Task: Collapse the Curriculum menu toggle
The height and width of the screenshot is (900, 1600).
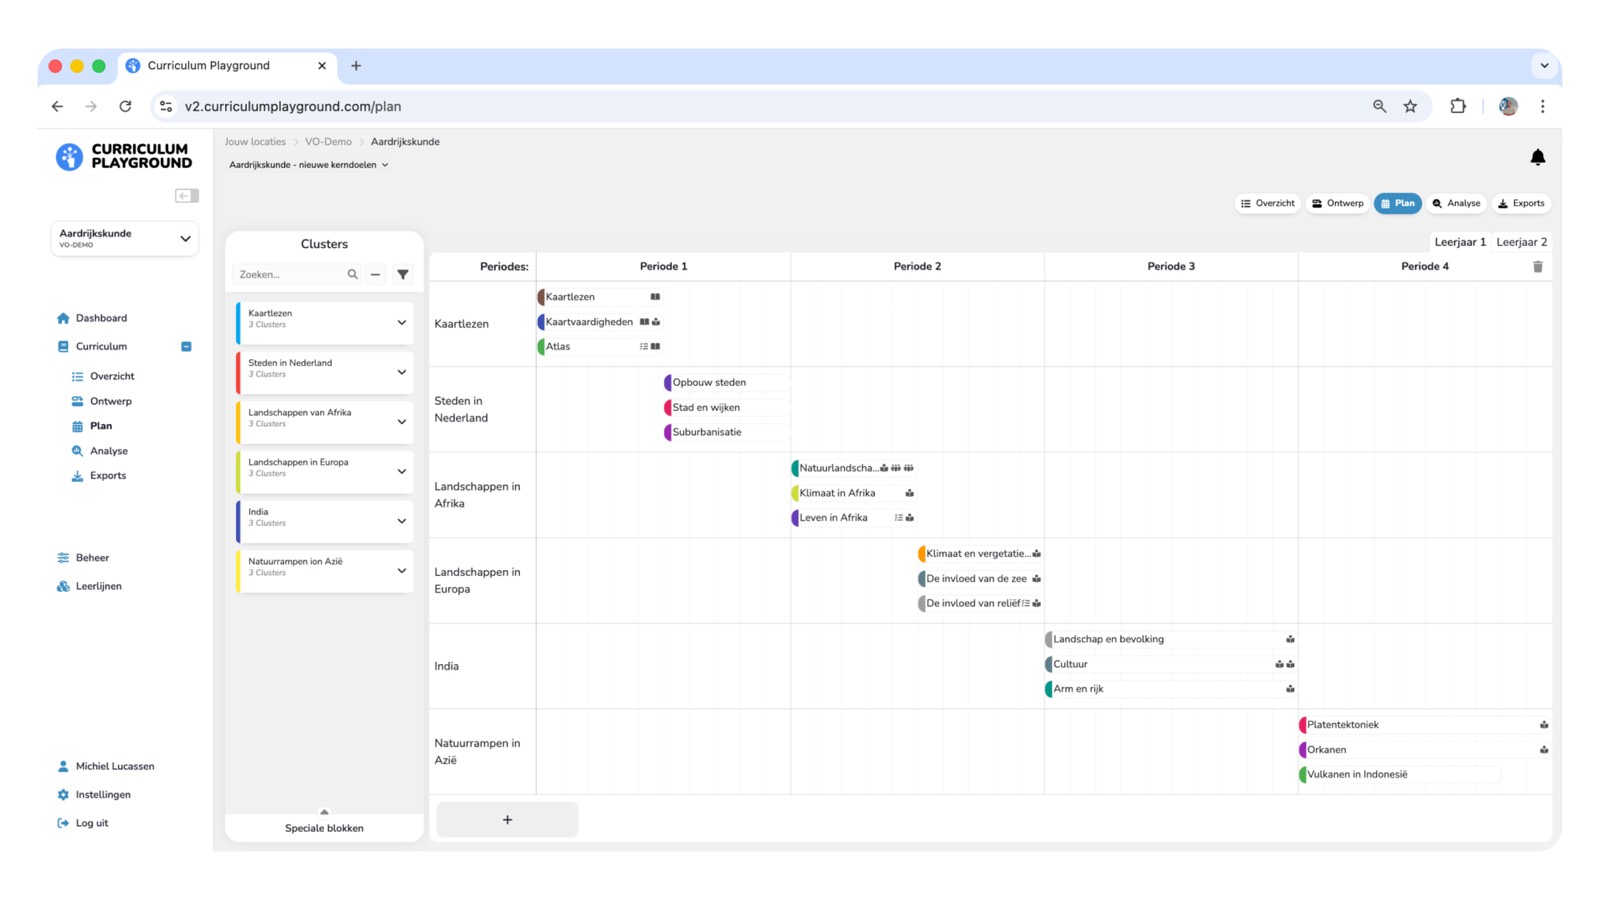Action: [x=186, y=347]
